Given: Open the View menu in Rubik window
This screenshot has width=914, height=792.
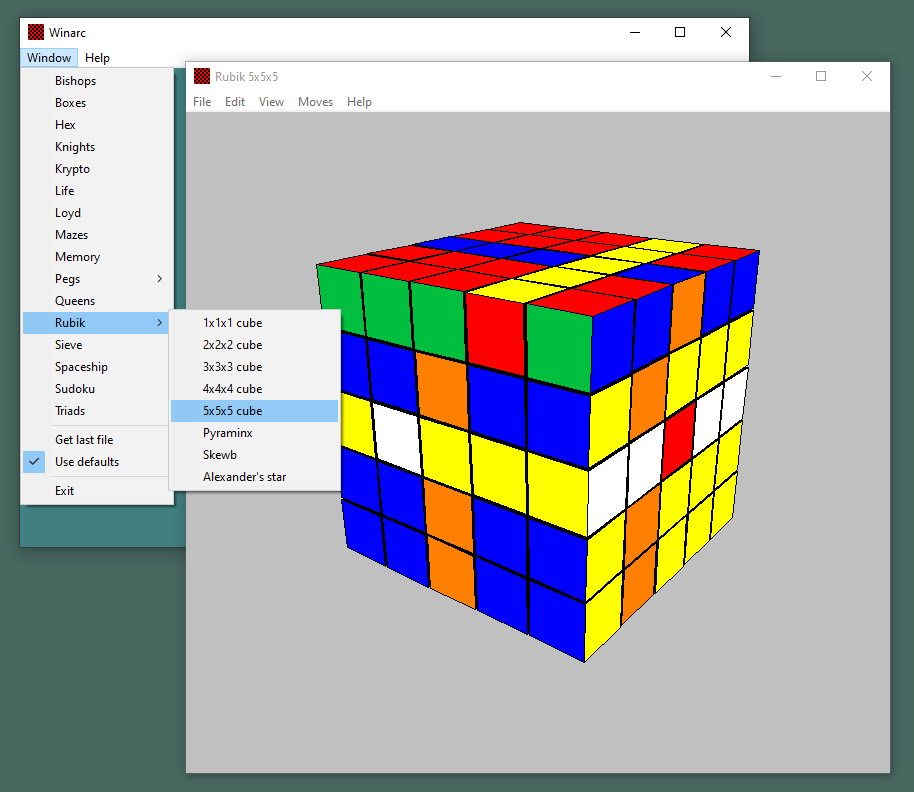Looking at the screenshot, I should pyautogui.click(x=272, y=102).
